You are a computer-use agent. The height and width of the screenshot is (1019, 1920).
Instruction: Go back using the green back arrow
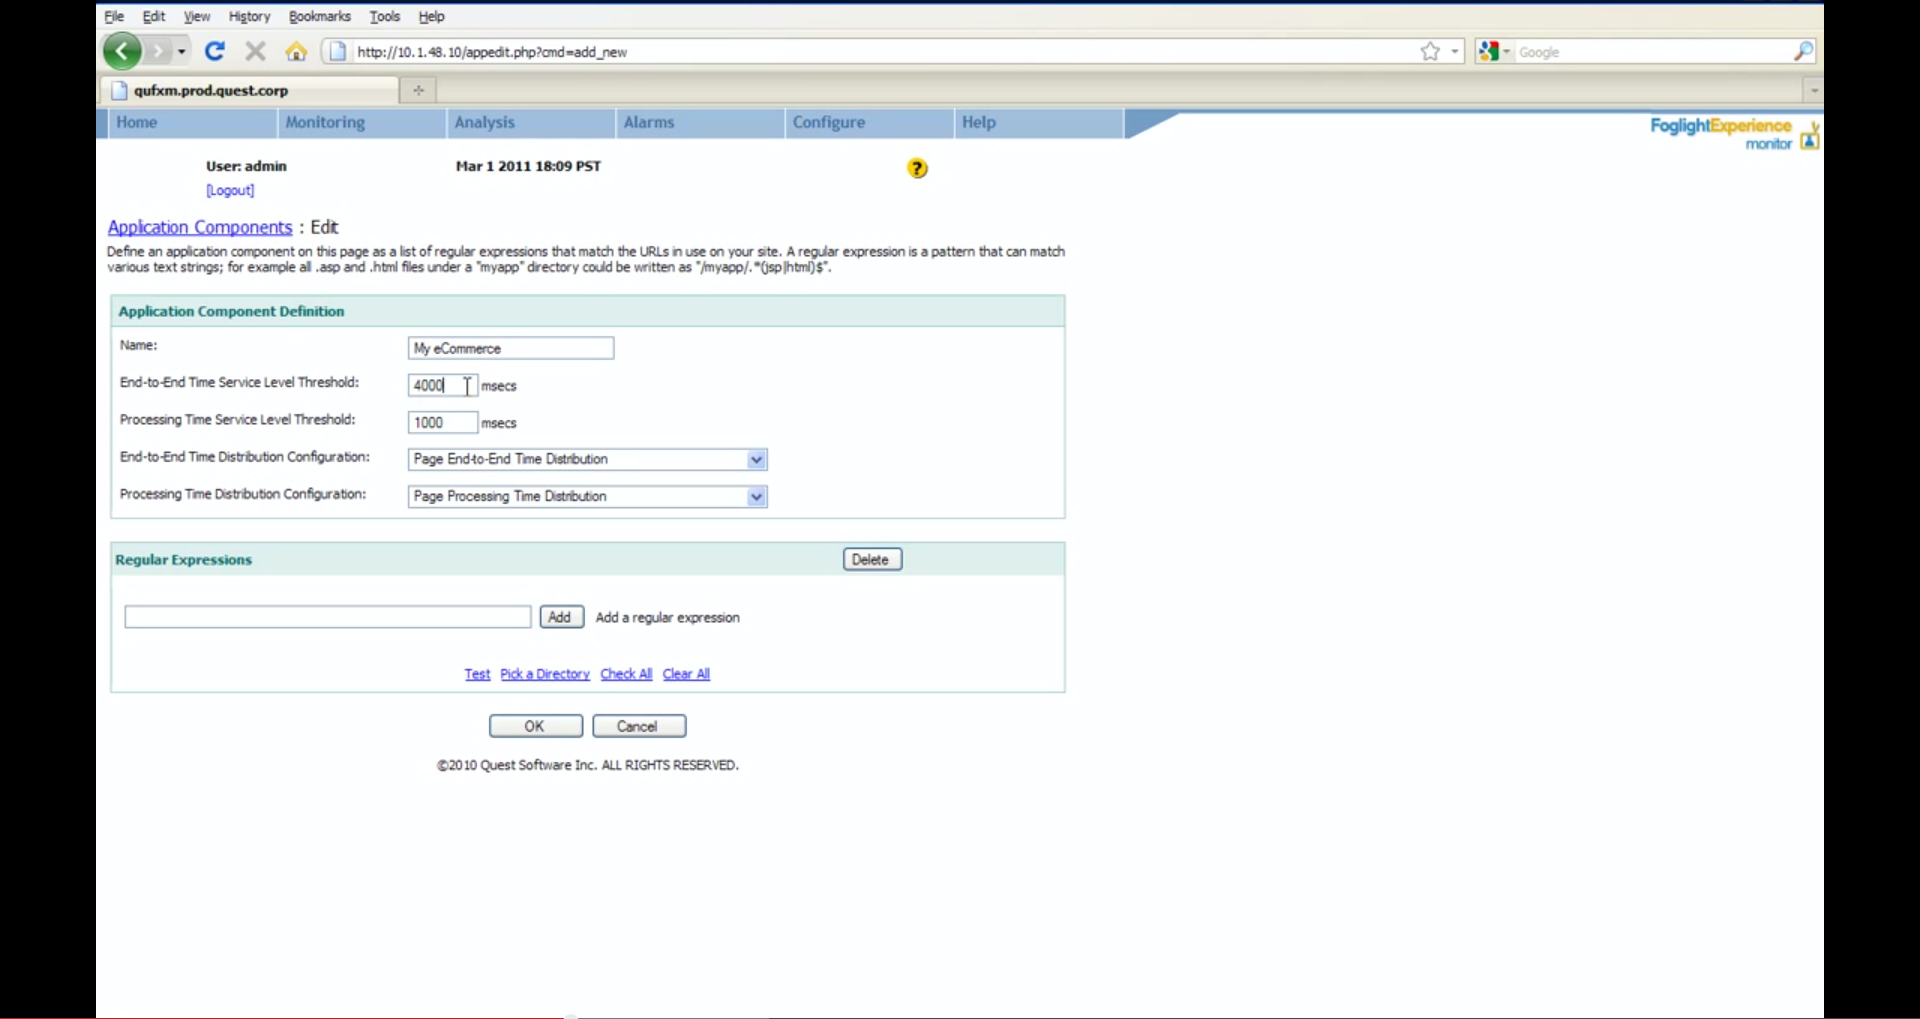(x=122, y=51)
